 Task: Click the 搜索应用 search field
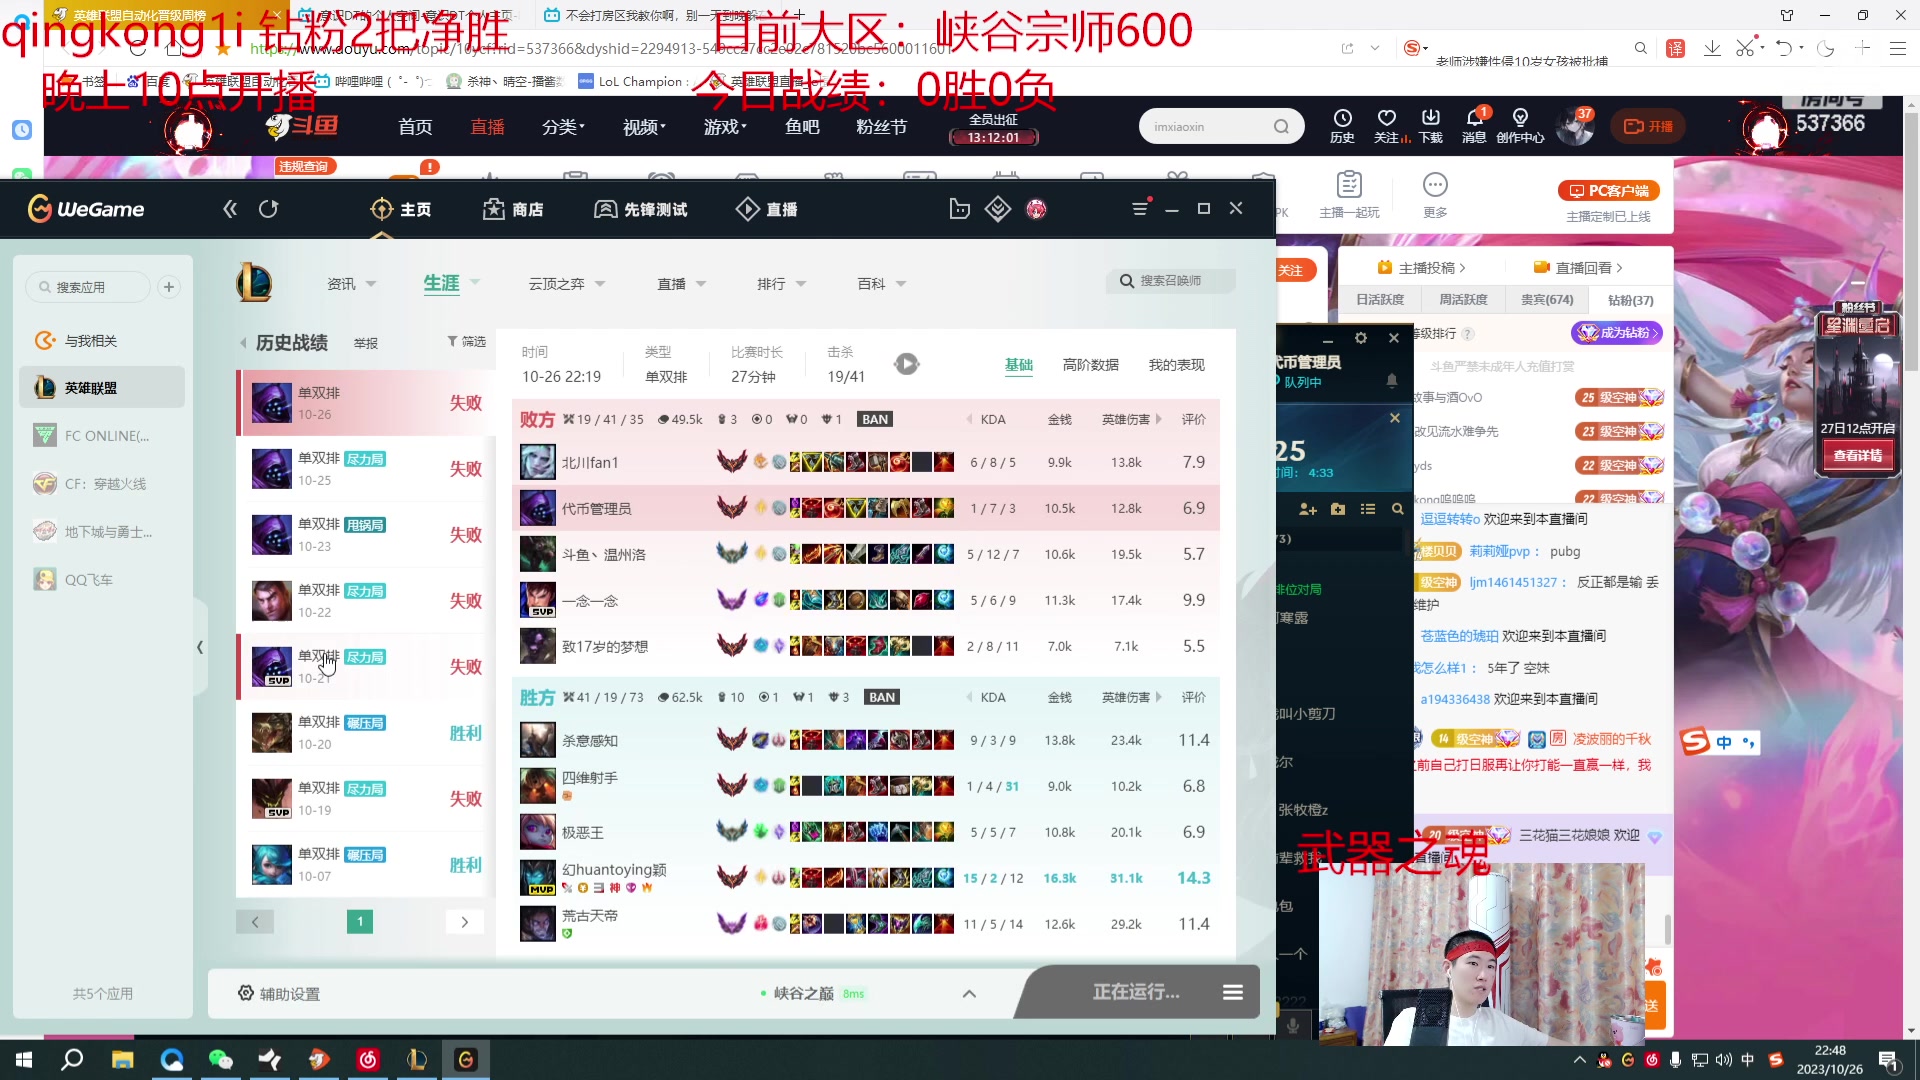(x=88, y=287)
